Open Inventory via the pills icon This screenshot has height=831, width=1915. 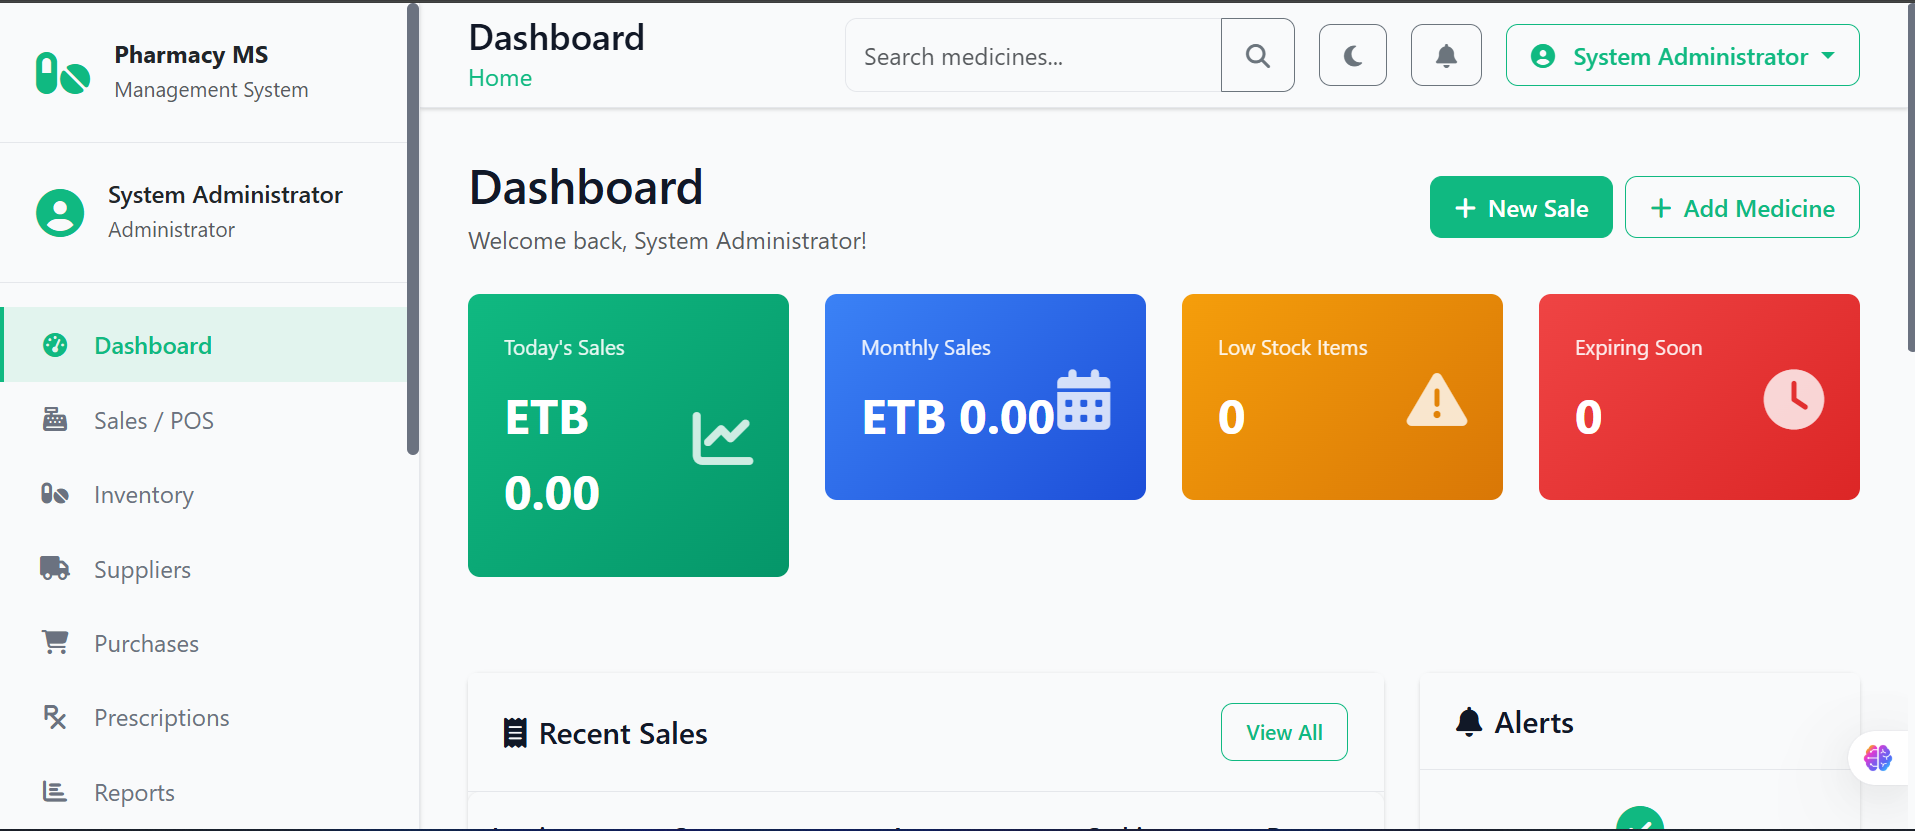(x=55, y=494)
